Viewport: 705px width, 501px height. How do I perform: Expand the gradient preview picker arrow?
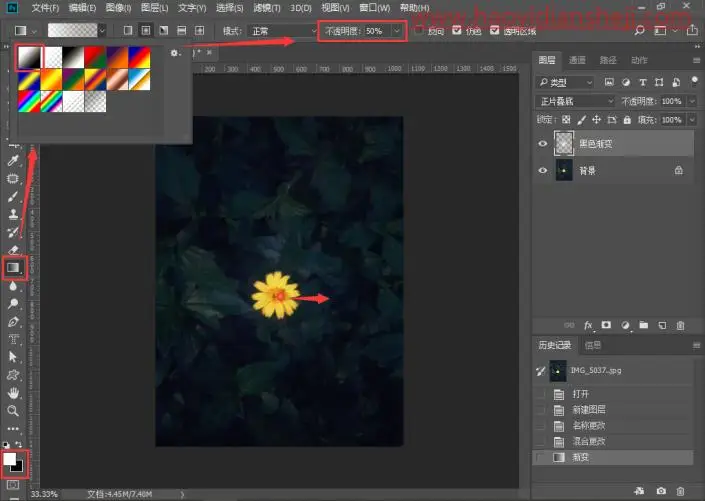tap(103, 31)
